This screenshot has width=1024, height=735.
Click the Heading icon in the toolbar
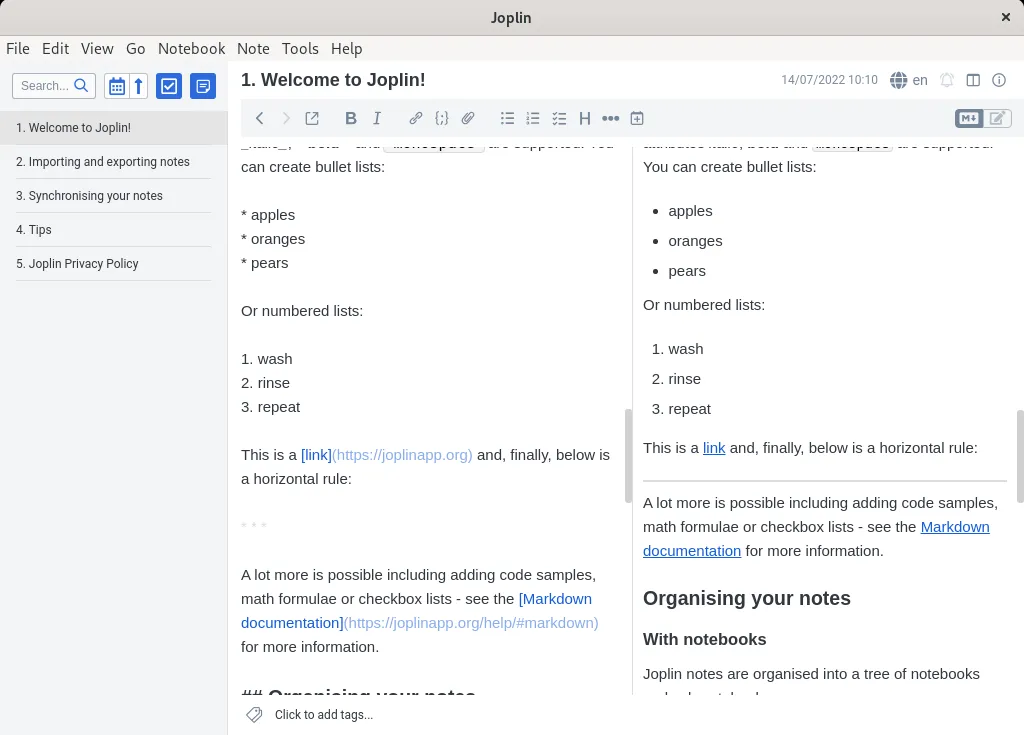coord(585,118)
